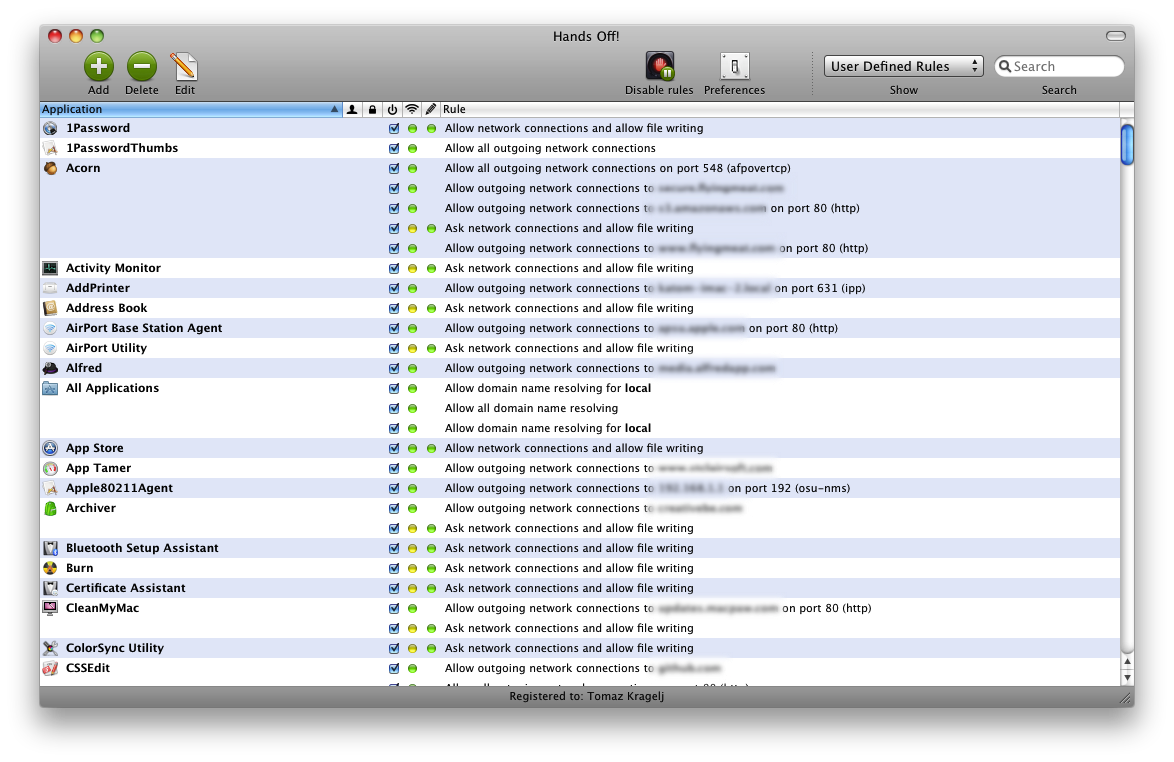Viewport: 1174px width, 762px height.
Task: Select the Apple80211Agent row
Action: 580,488
